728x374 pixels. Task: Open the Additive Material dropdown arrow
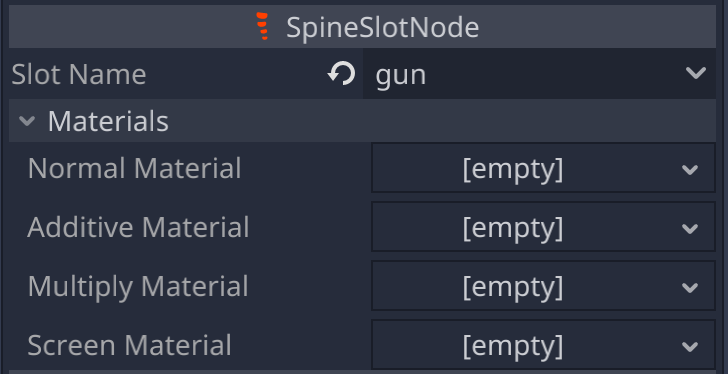[x=690, y=228]
